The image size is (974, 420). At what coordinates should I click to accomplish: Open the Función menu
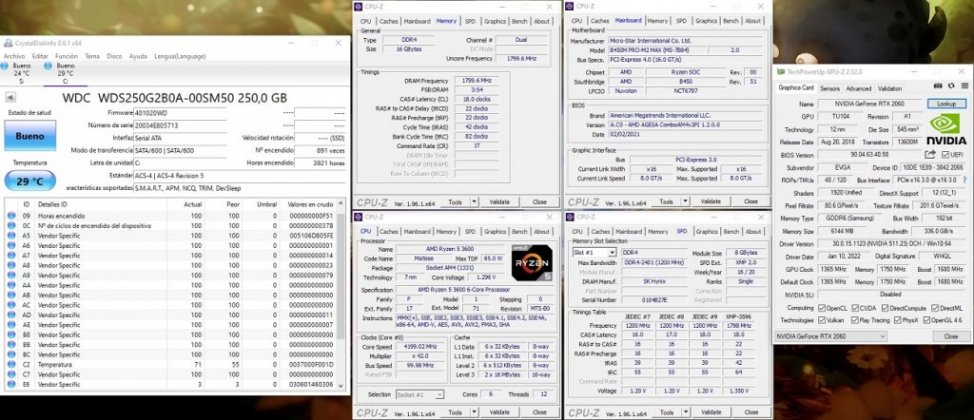[x=66, y=56]
